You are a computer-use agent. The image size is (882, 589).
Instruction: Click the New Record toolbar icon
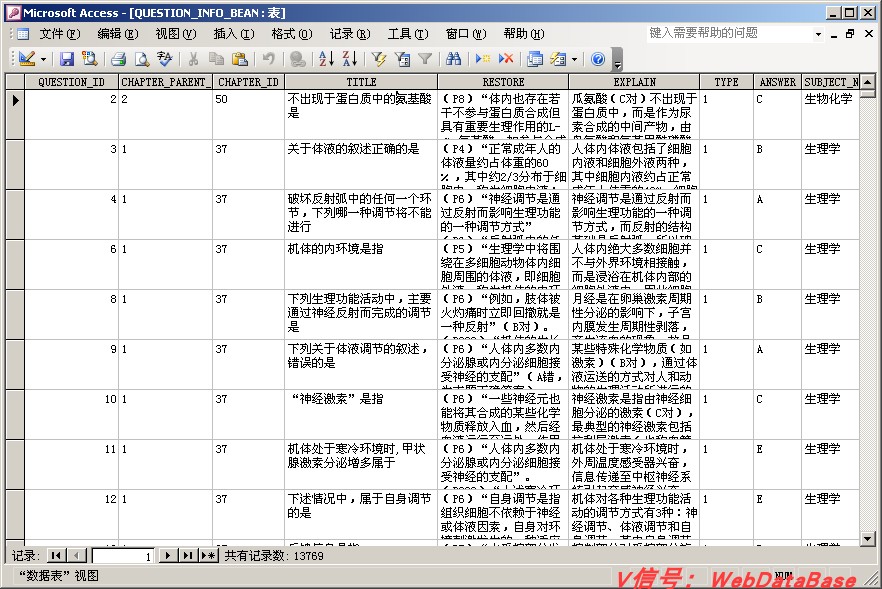point(483,59)
